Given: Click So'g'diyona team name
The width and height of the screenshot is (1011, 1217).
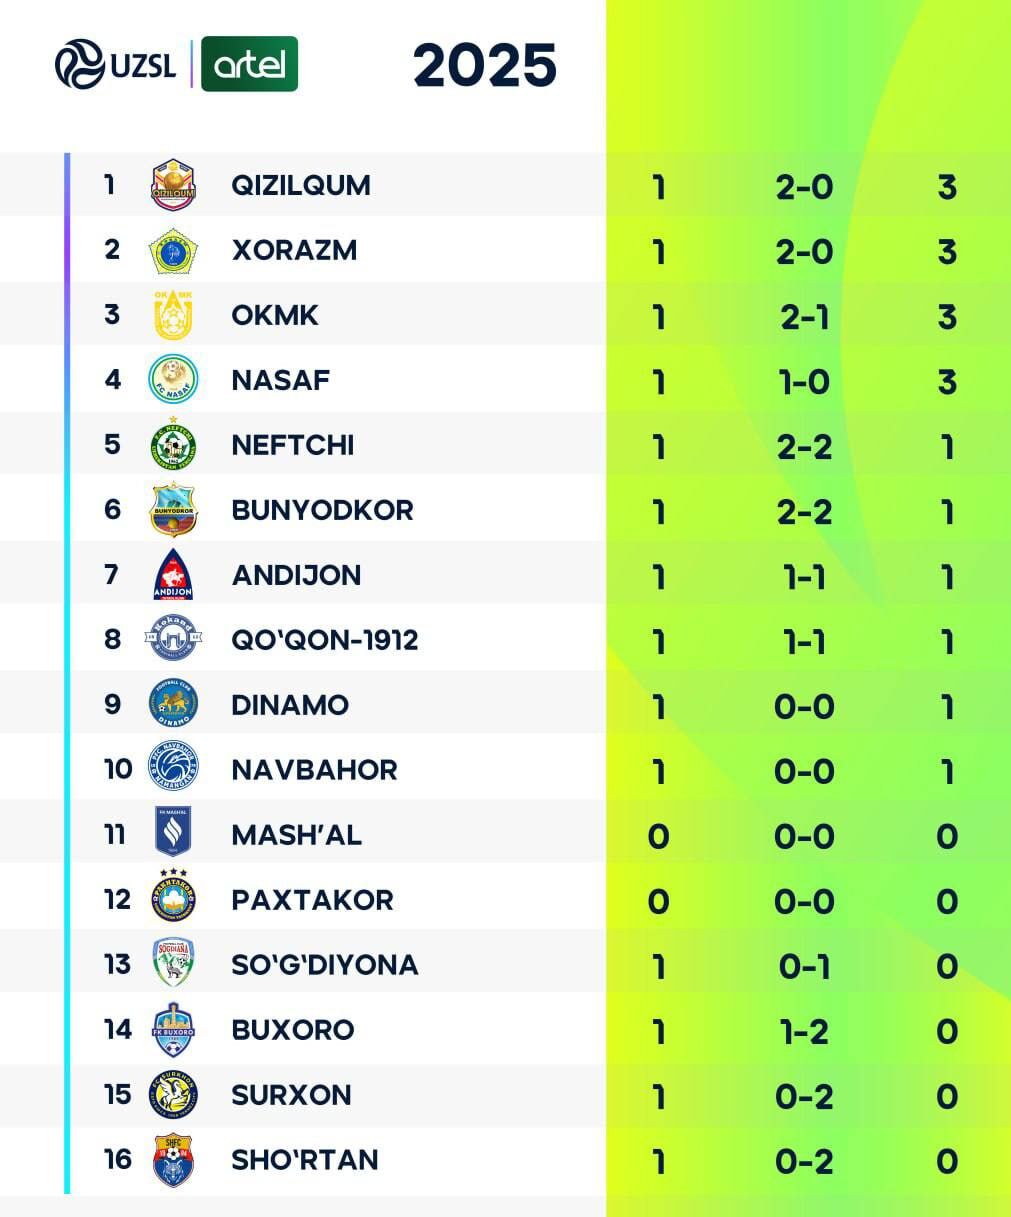Looking at the screenshot, I should point(325,965).
